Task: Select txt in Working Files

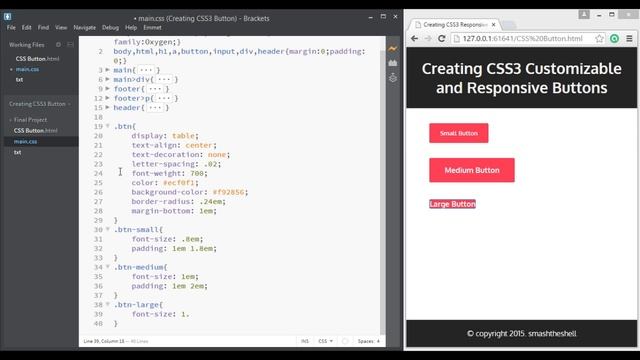Action: [19, 80]
